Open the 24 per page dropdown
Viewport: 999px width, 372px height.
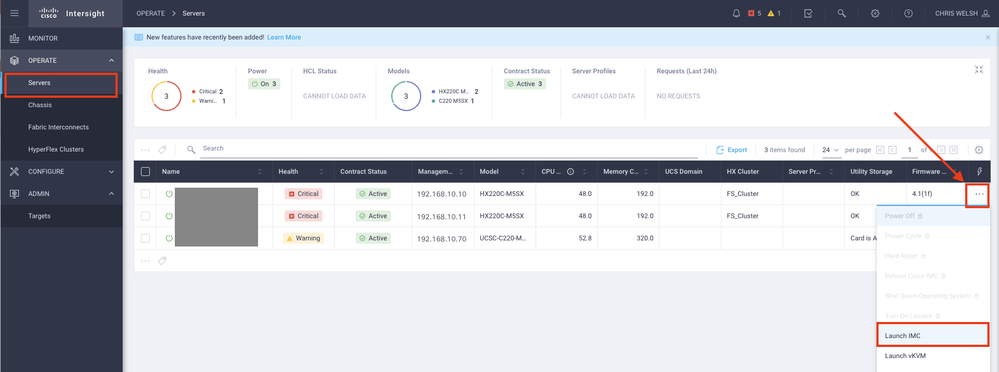(x=831, y=150)
